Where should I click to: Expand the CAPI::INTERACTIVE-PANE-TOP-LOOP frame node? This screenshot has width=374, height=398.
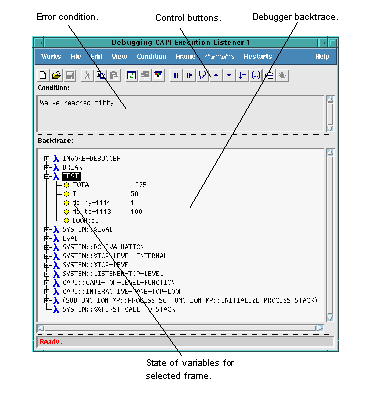pos(46,292)
